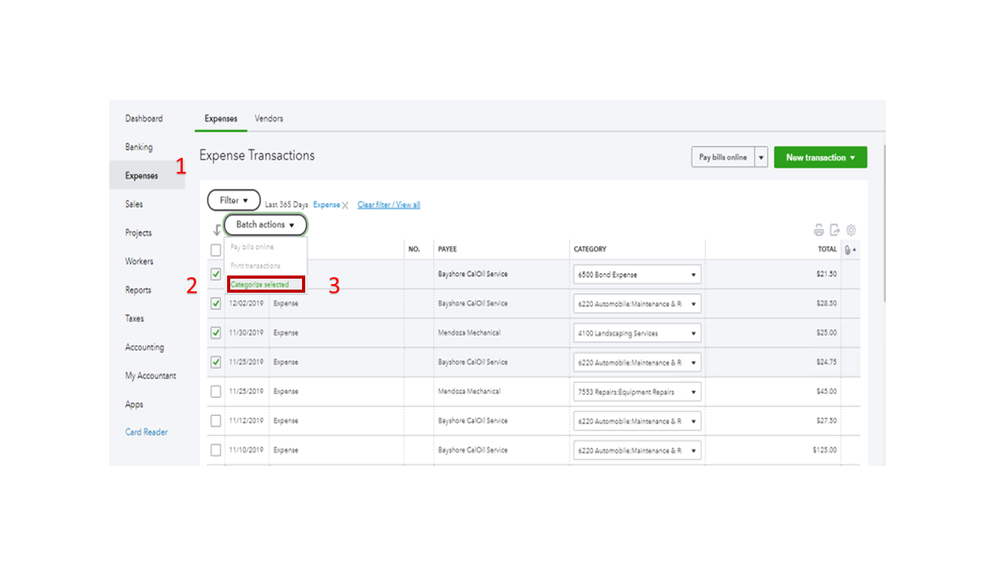Image resolution: width=999 pixels, height=562 pixels.
Task: Uncheck the $21.50 Bayshore CalOil row checkbox
Action: click(x=216, y=274)
